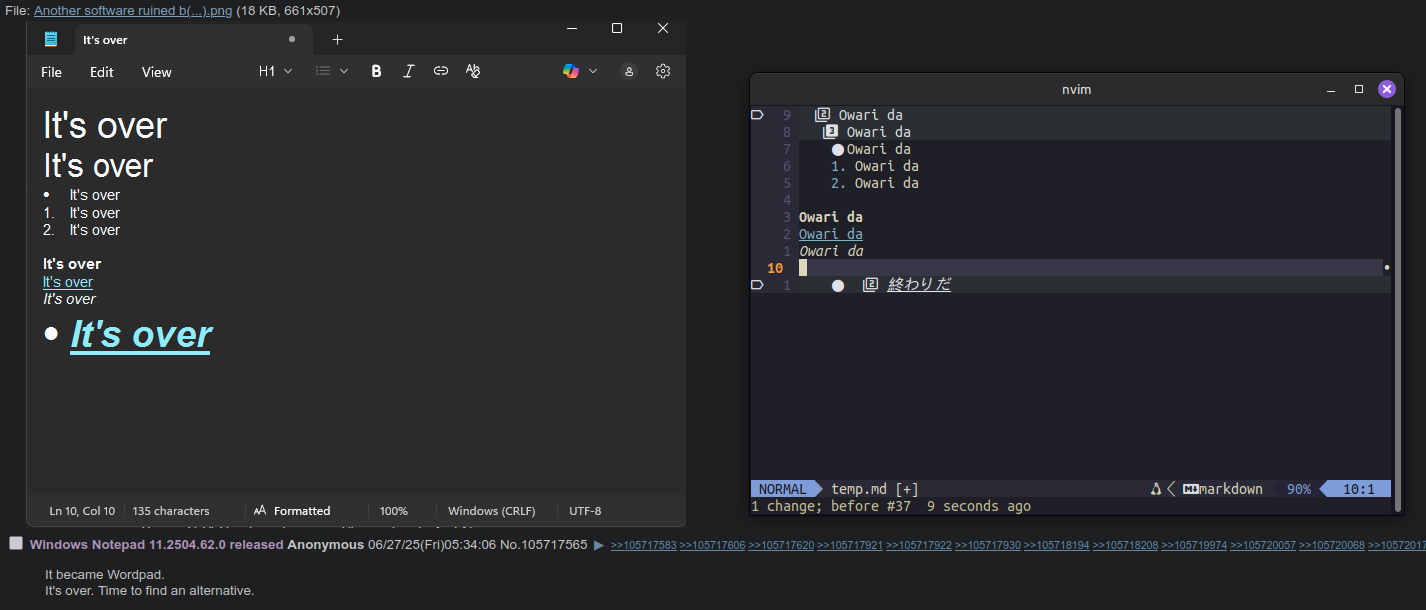Click "135 characters" in the status bar
The height and width of the screenshot is (610, 1426).
point(171,511)
